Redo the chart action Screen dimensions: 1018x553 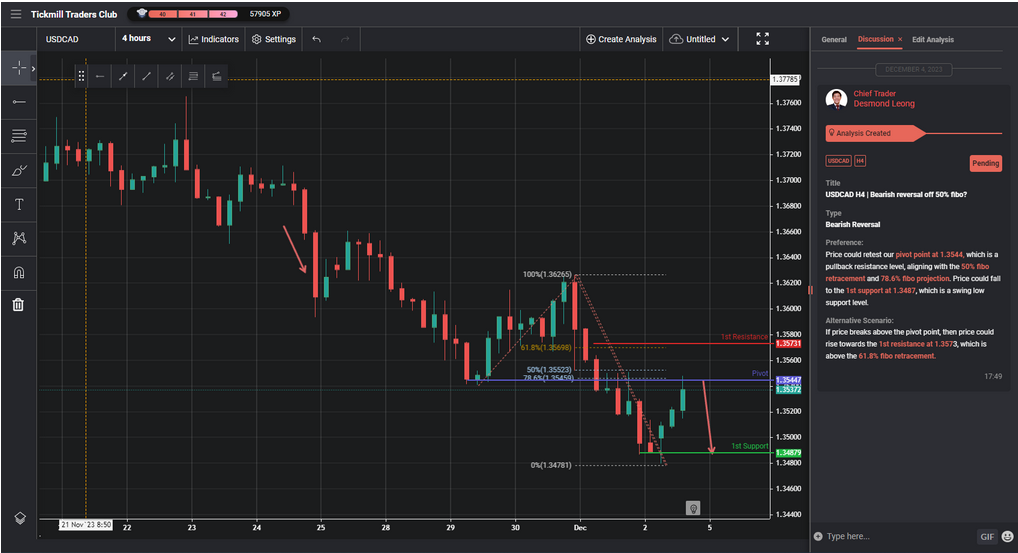[x=345, y=39]
